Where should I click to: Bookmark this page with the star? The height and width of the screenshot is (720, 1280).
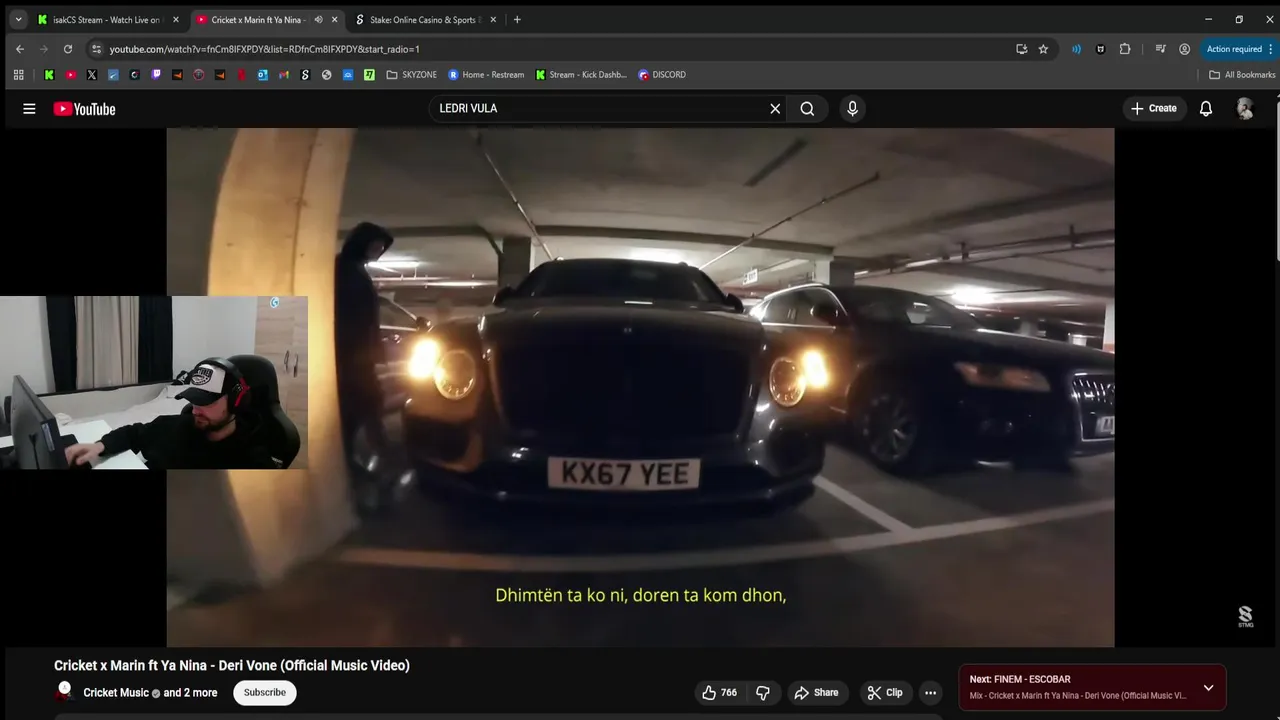pos(1043,49)
